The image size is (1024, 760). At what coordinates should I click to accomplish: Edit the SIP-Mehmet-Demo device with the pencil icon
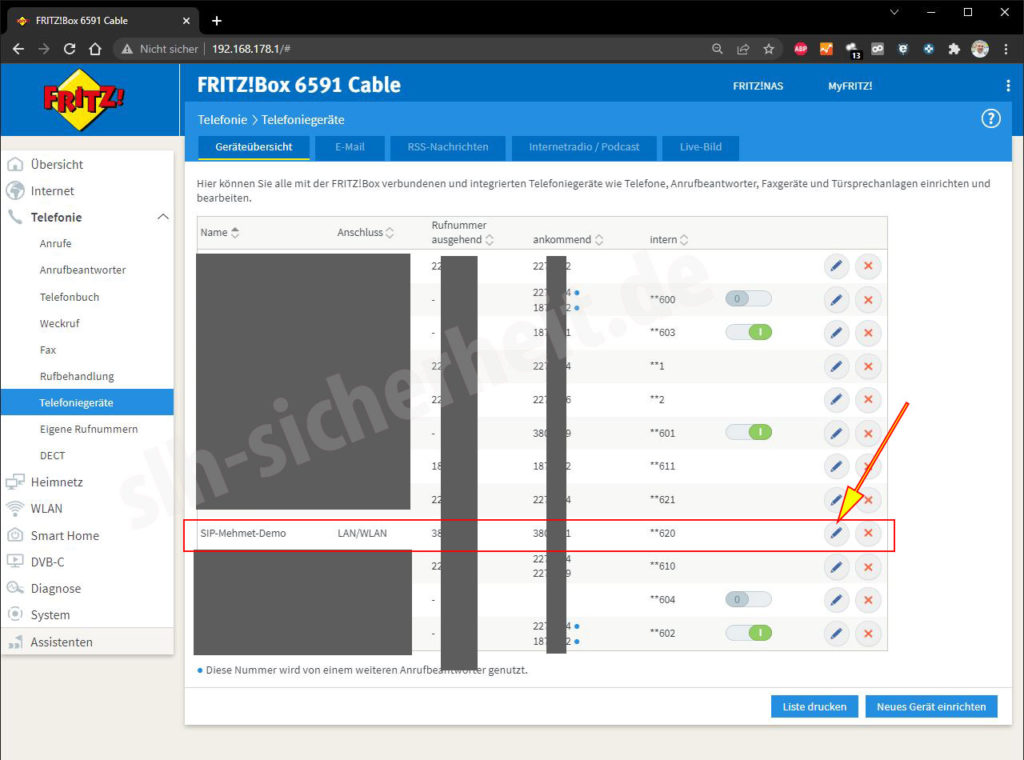(836, 533)
